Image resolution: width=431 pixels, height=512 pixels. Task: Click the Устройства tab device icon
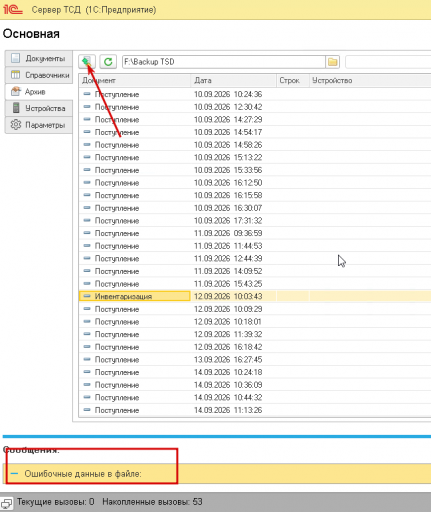[16, 108]
